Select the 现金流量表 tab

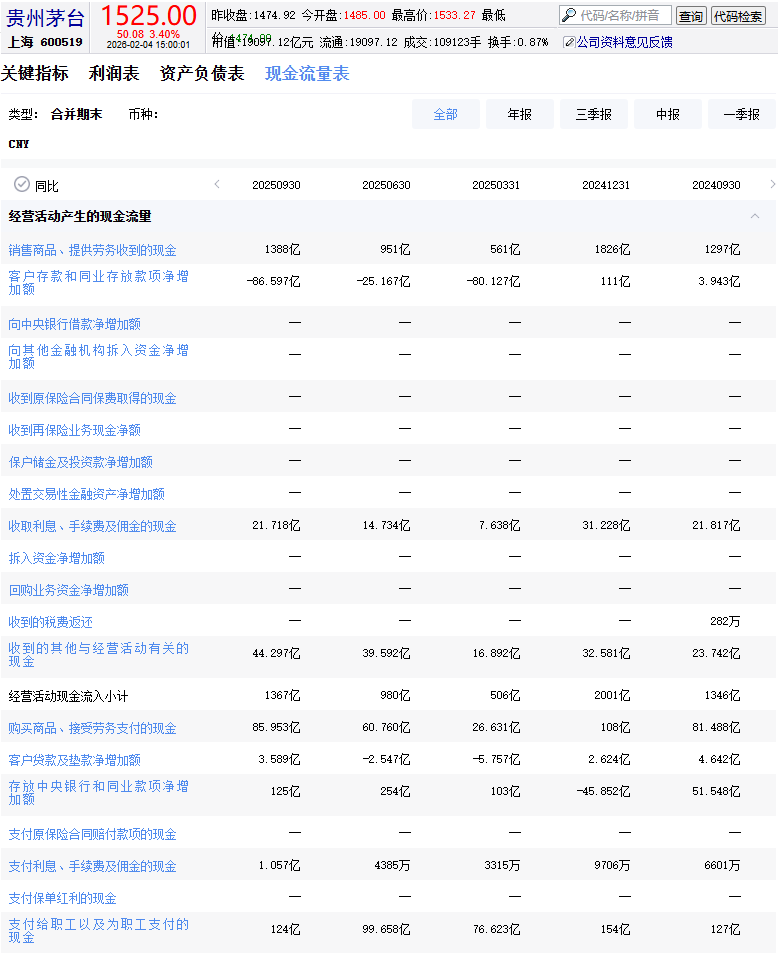click(307, 74)
